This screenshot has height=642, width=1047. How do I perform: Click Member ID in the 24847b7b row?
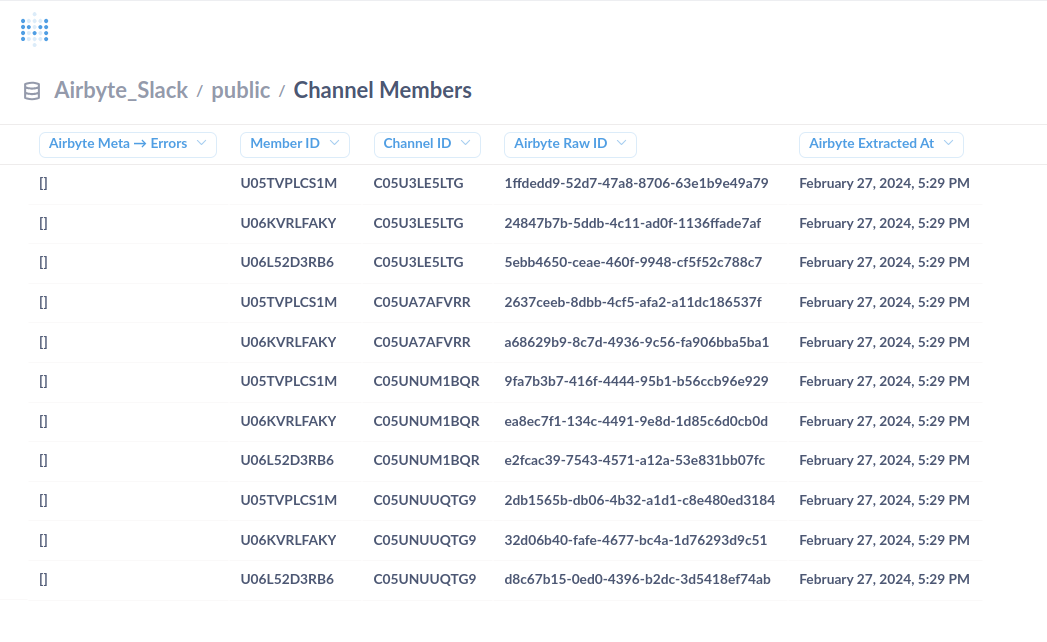[288, 223]
